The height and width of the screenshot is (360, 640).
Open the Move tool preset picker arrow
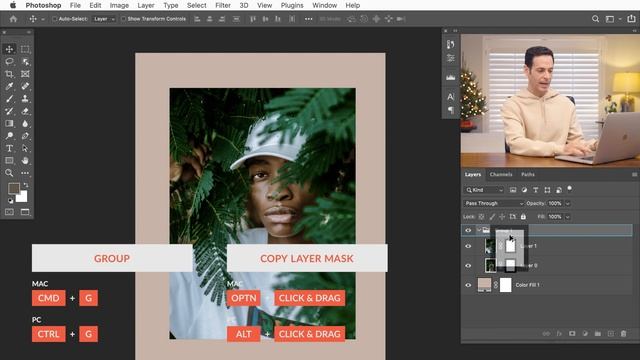(x=43, y=19)
